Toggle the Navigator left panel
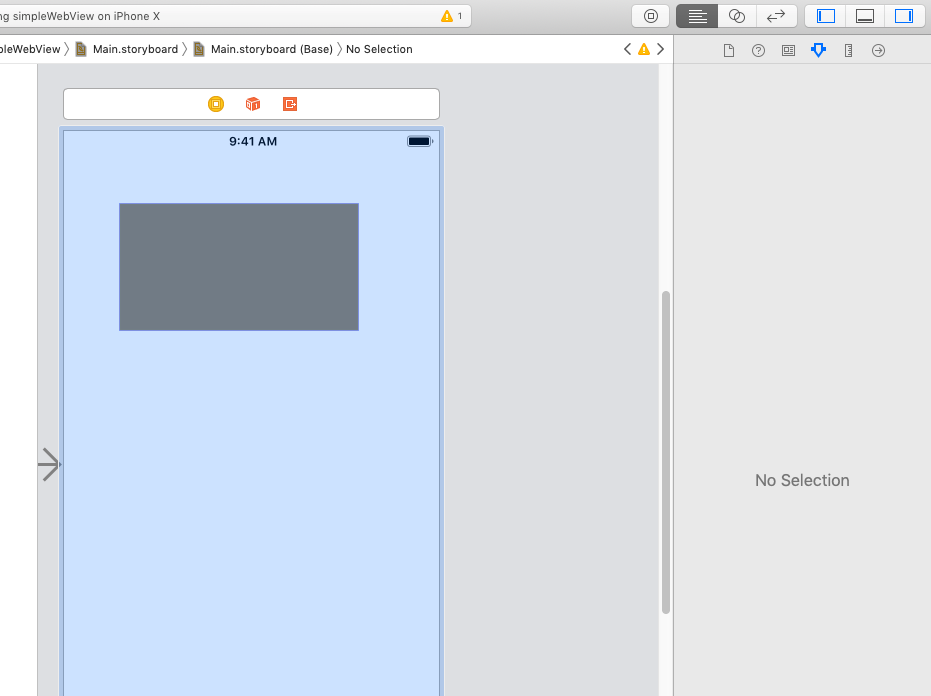The height and width of the screenshot is (696, 931). point(826,16)
